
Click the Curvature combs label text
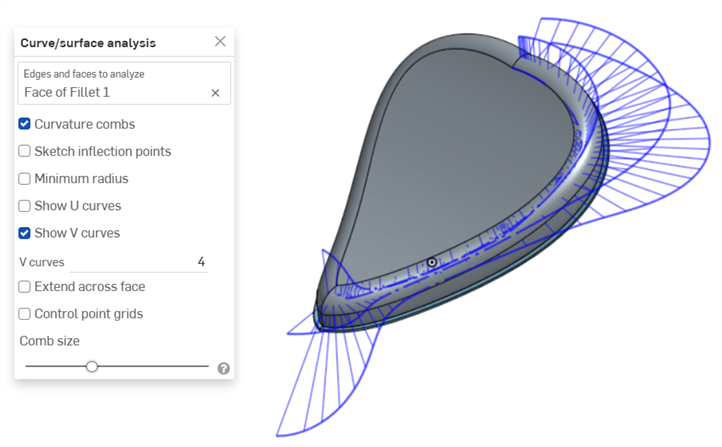click(85, 124)
